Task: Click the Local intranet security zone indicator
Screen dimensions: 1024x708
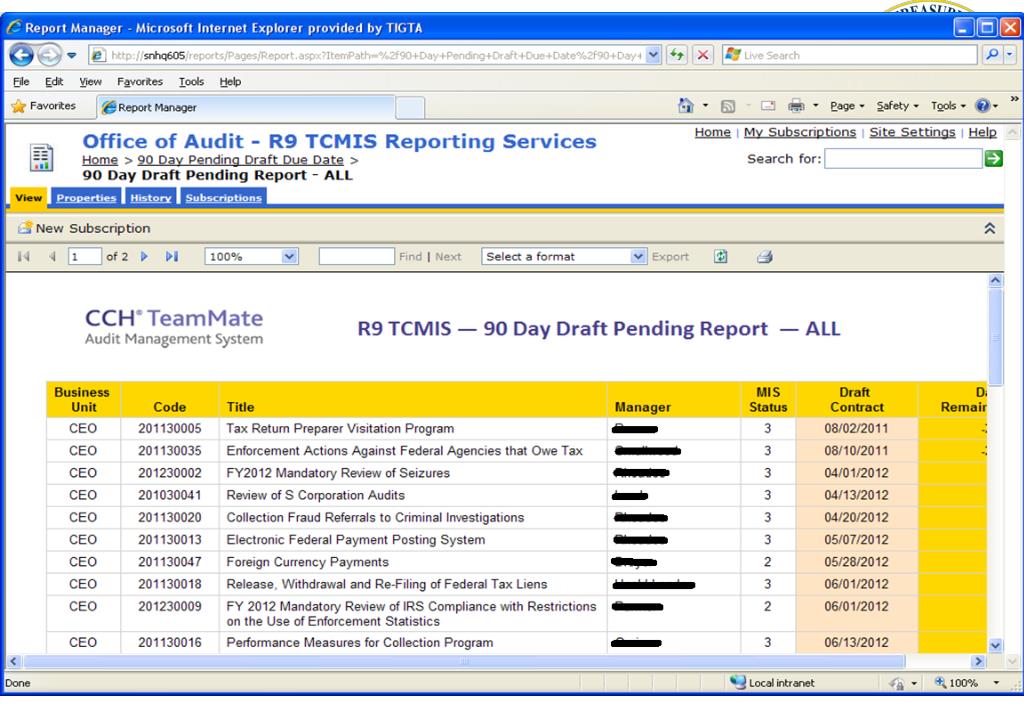Action: [x=772, y=683]
